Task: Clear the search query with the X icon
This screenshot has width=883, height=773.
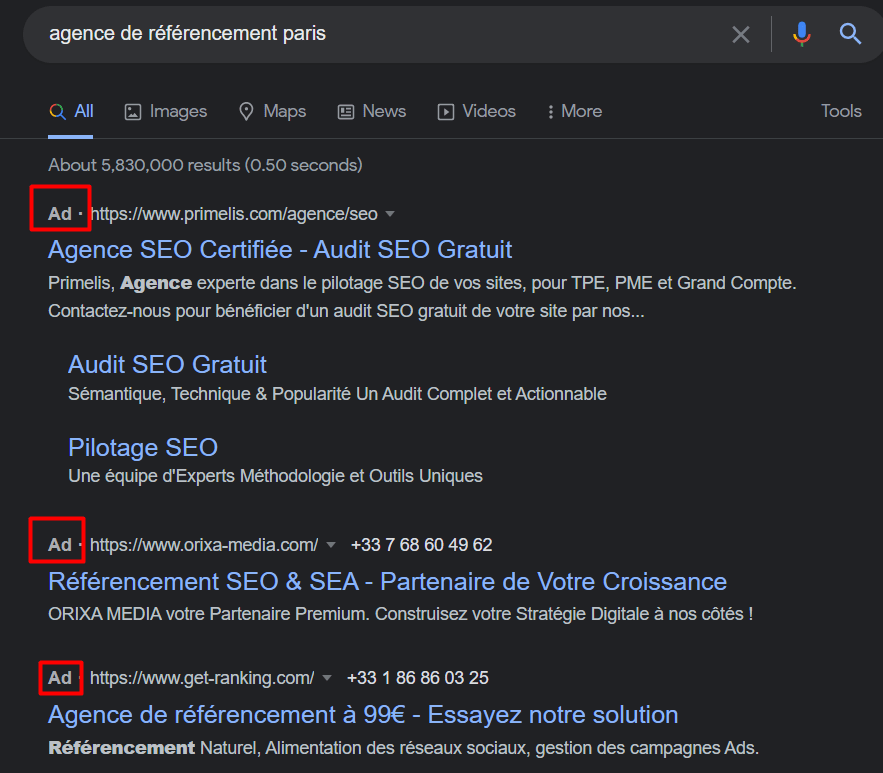Action: point(741,34)
